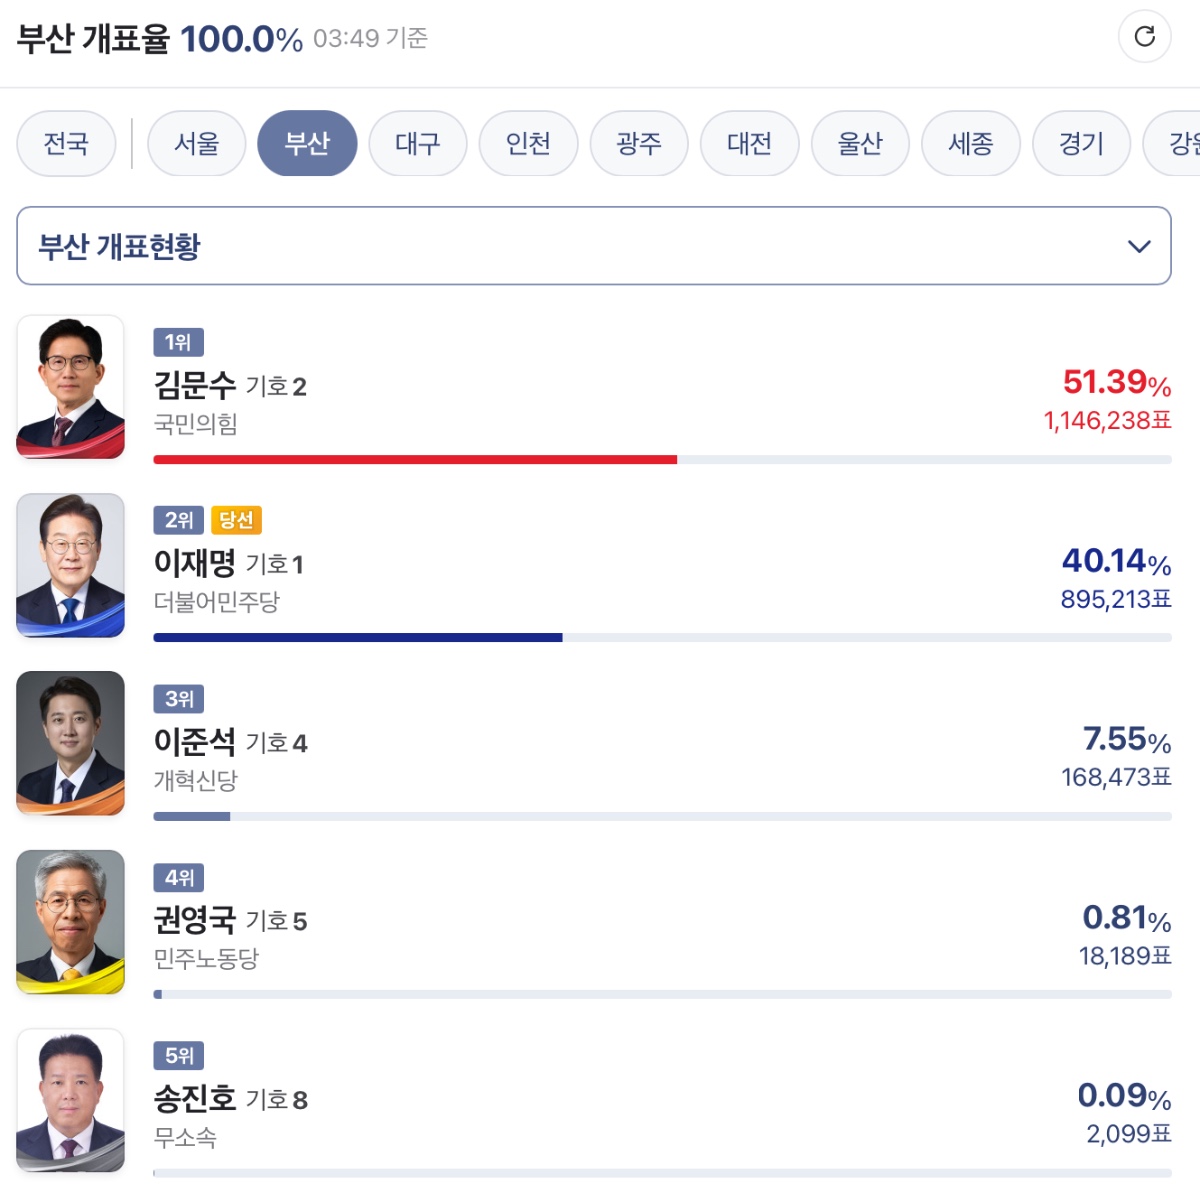Switch to the 세종 tab
1200x1193 pixels.
pyautogui.click(x=970, y=143)
